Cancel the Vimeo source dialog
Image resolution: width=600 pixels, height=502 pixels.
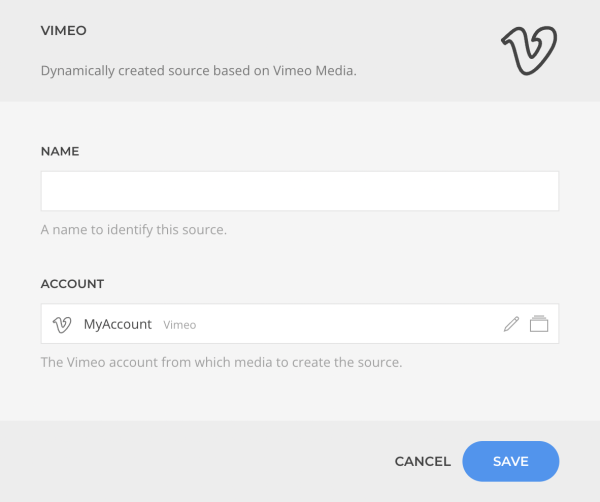422,461
